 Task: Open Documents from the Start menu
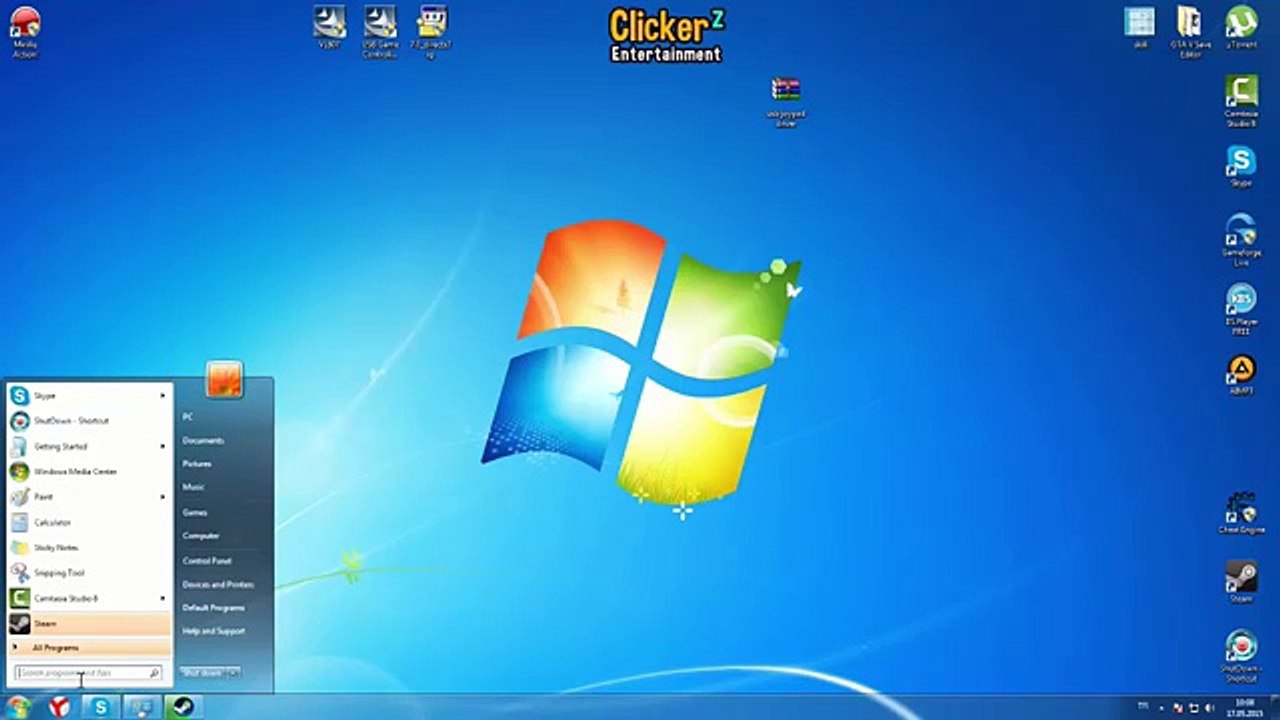tap(203, 441)
